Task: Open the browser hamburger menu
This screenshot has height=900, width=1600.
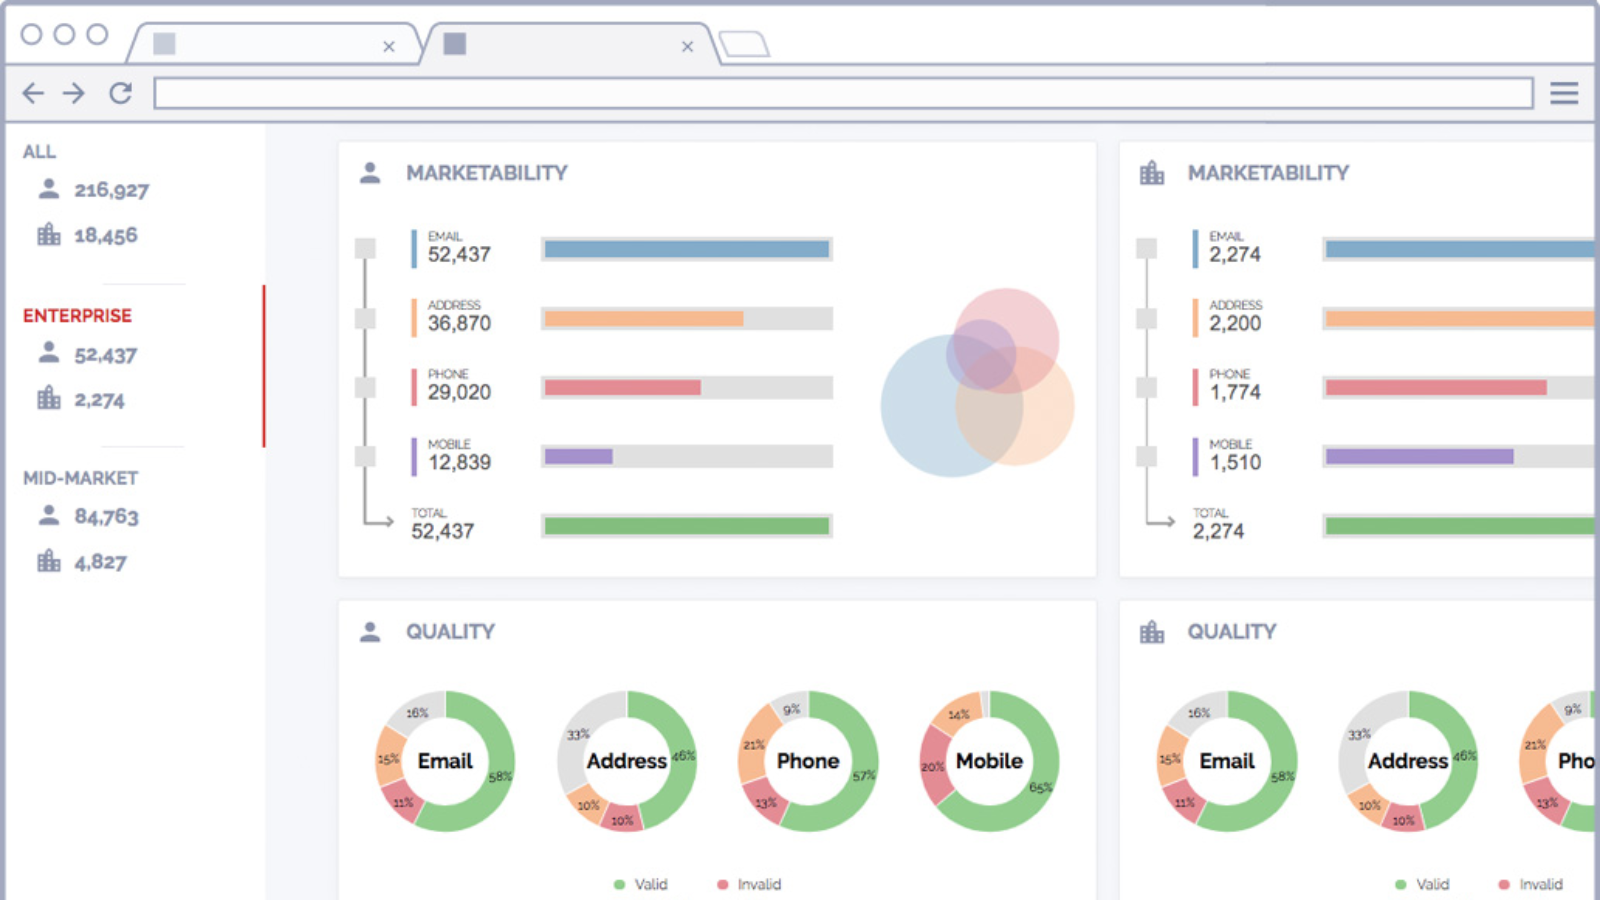Action: point(1564,93)
